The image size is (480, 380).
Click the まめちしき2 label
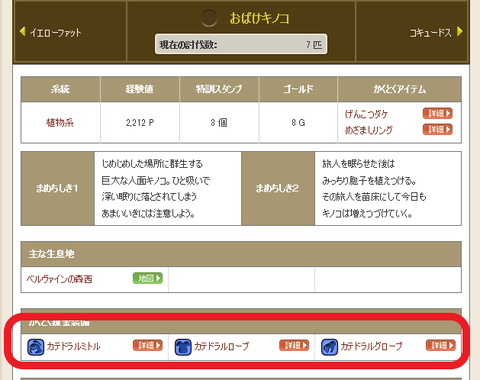(x=277, y=188)
